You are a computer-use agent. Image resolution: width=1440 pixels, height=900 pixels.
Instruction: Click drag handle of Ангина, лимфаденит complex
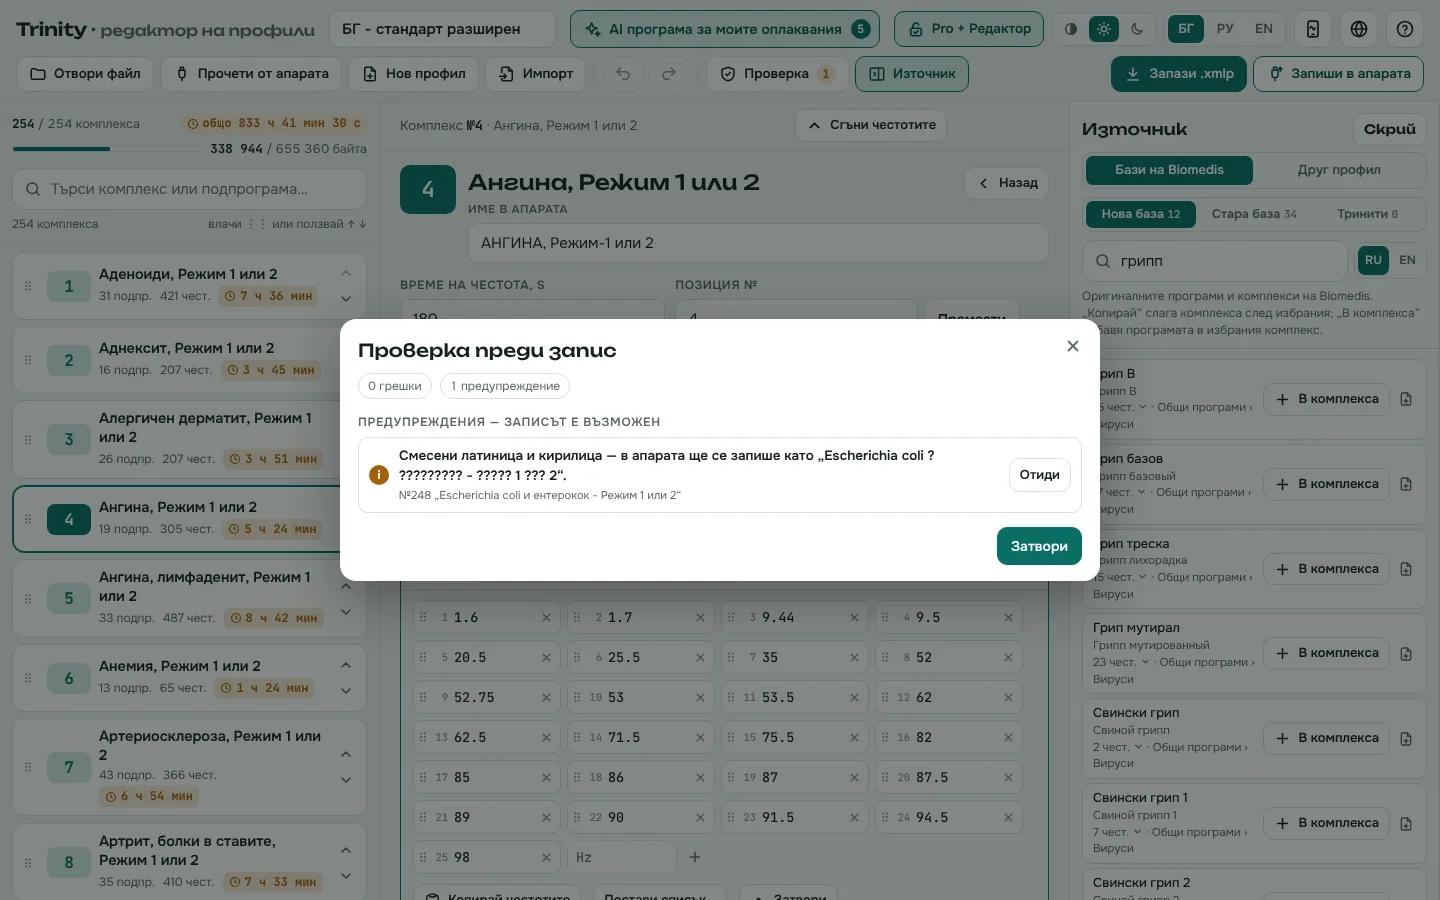point(28,598)
